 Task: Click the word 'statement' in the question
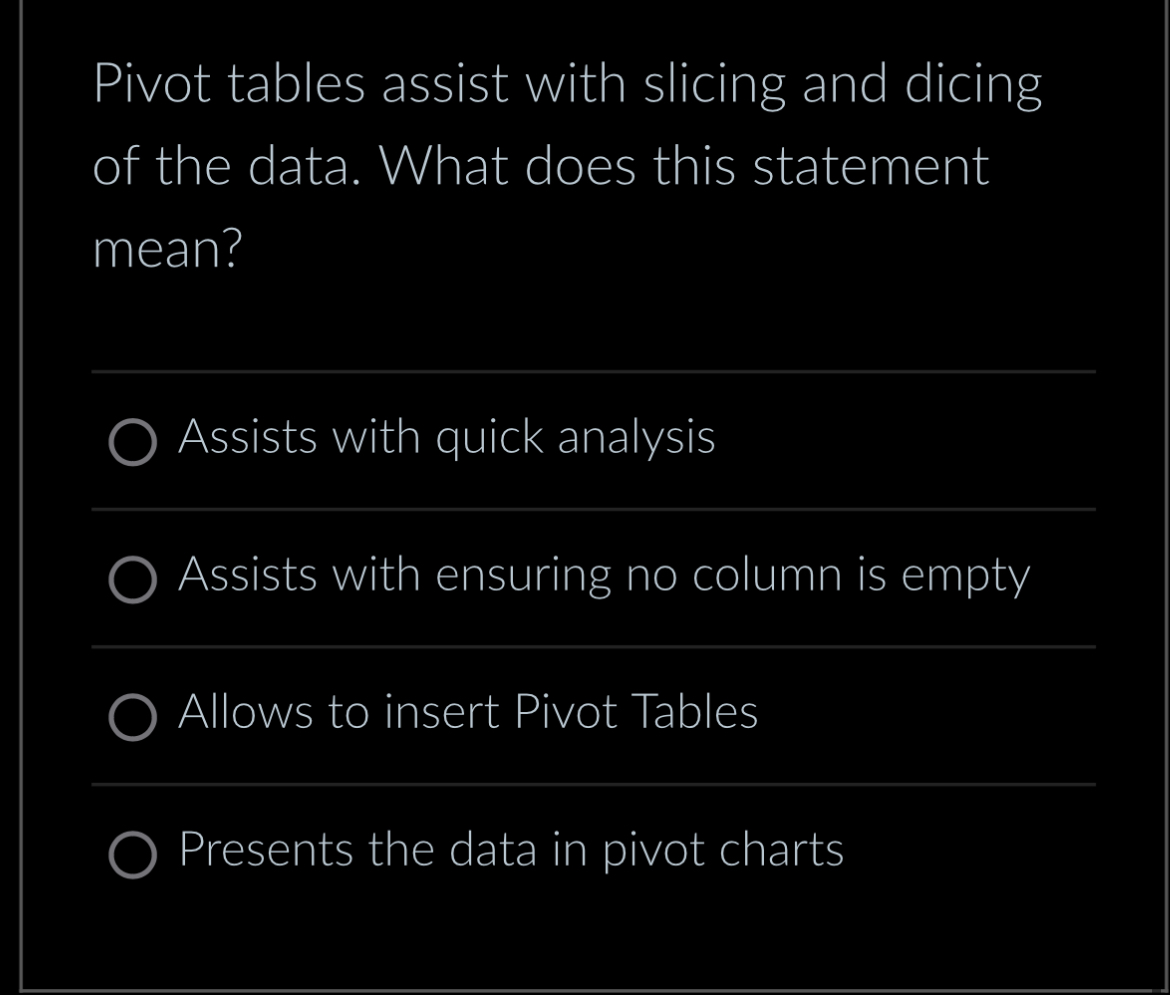tap(871, 166)
